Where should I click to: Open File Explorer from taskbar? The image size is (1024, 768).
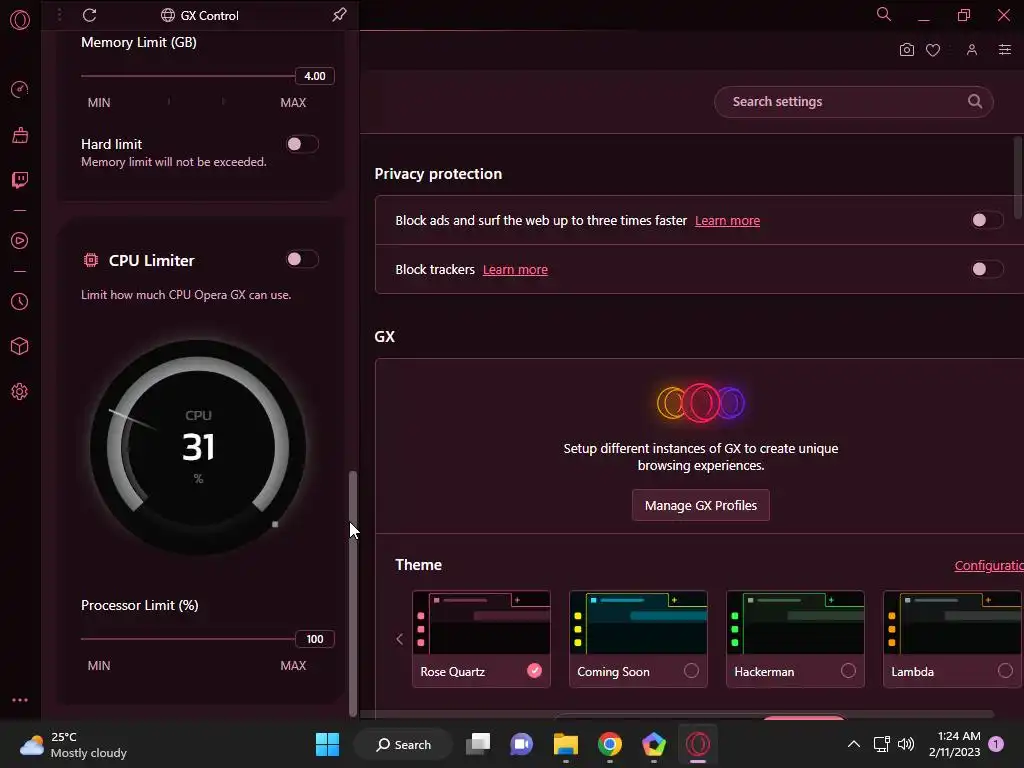(x=566, y=744)
